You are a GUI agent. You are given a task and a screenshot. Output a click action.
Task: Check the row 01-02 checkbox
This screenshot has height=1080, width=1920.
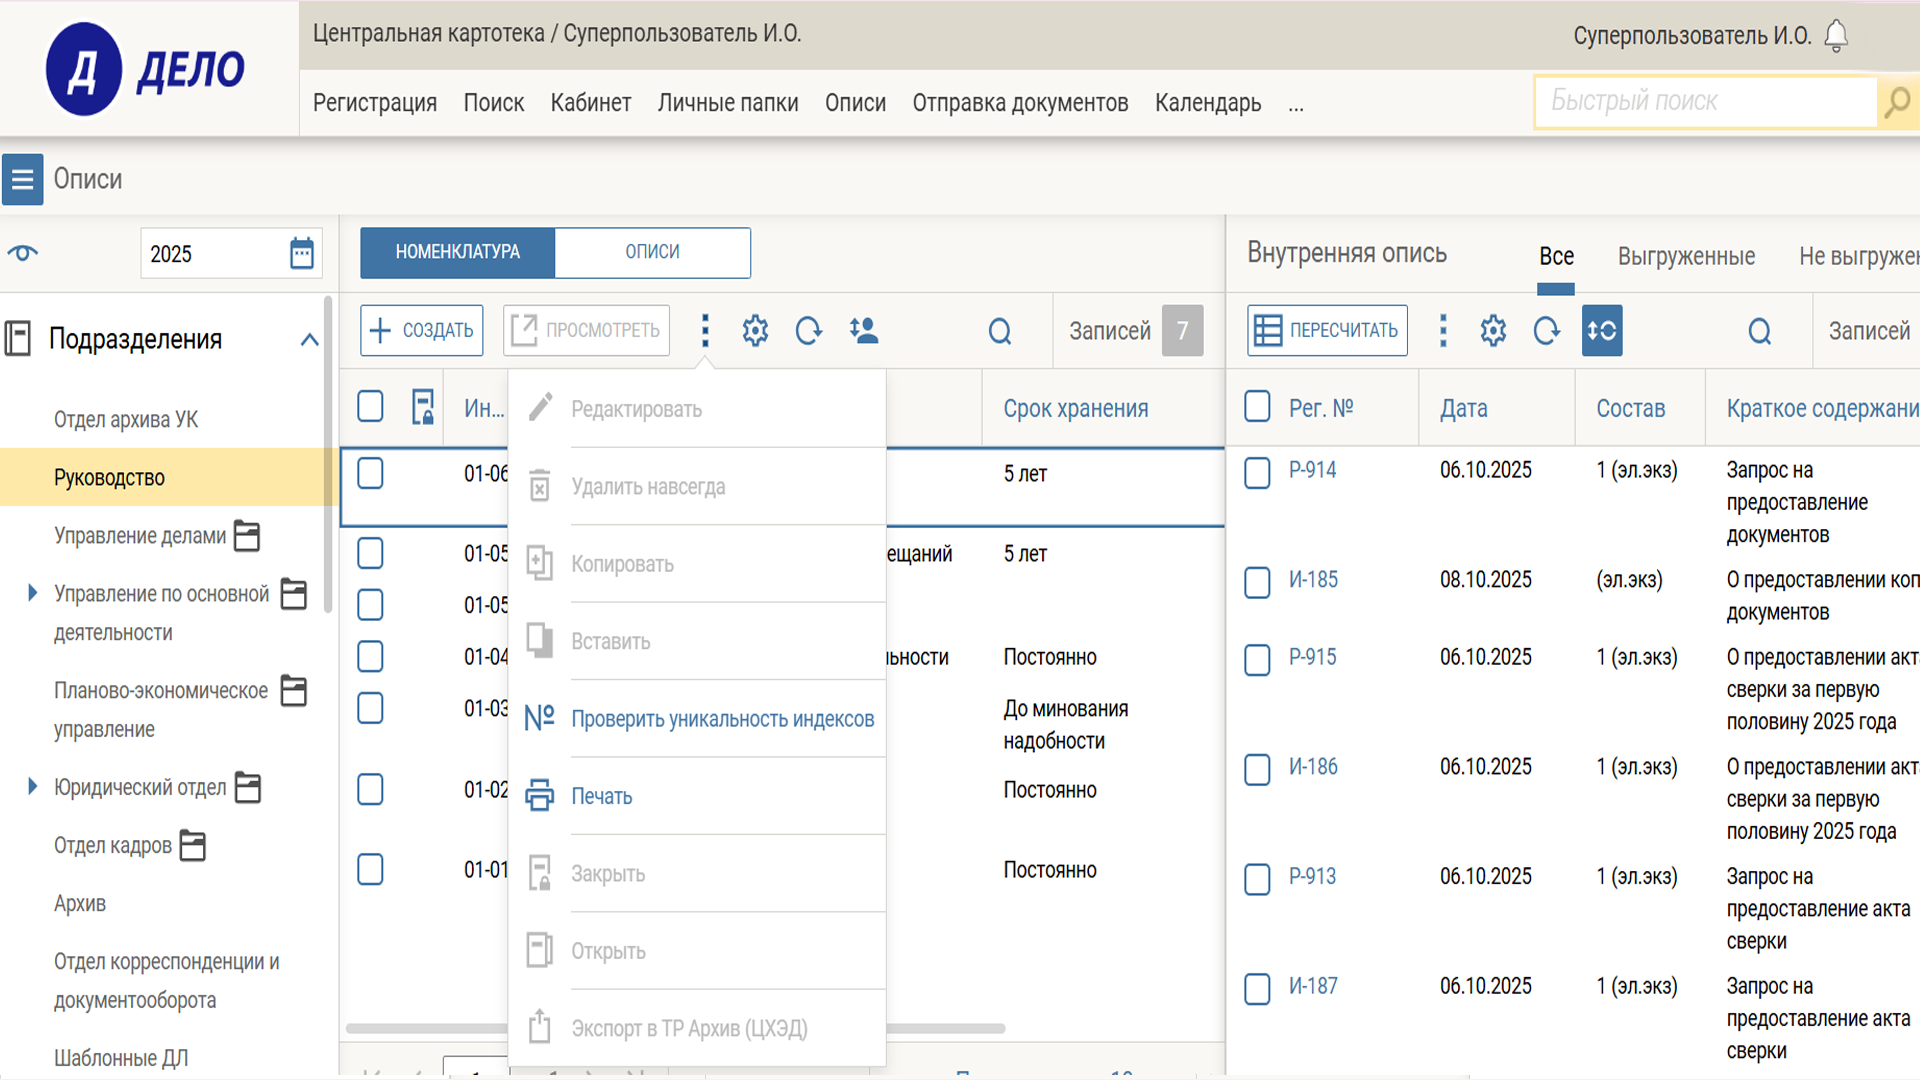[370, 790]
